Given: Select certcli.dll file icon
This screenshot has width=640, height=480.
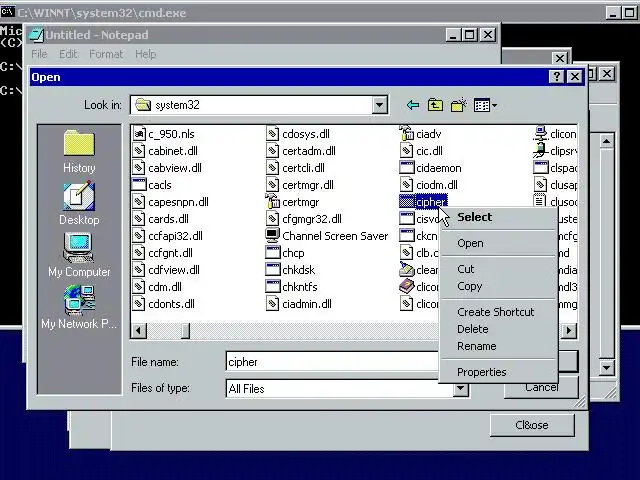Looking at the screenshot, I should 272,168.
